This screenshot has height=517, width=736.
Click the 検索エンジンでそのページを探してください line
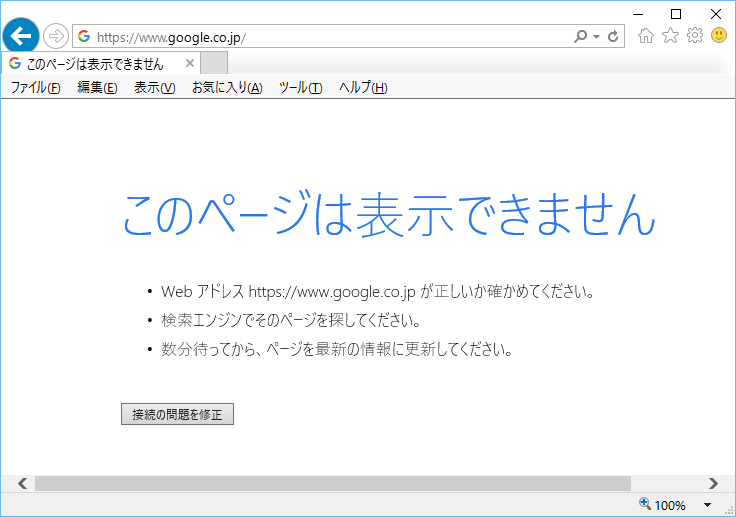pyautogui.click(x=291, y=321)
